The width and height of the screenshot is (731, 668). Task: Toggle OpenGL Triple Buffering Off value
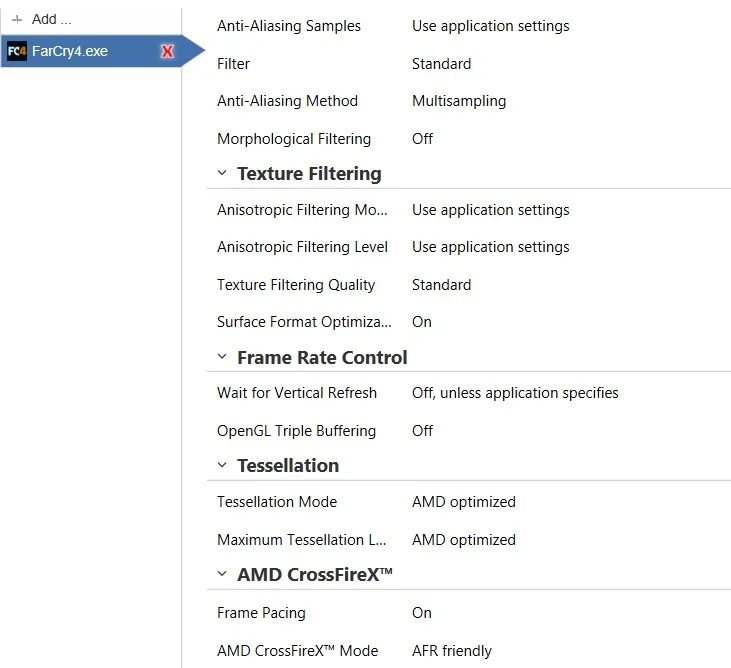[422, 431]
